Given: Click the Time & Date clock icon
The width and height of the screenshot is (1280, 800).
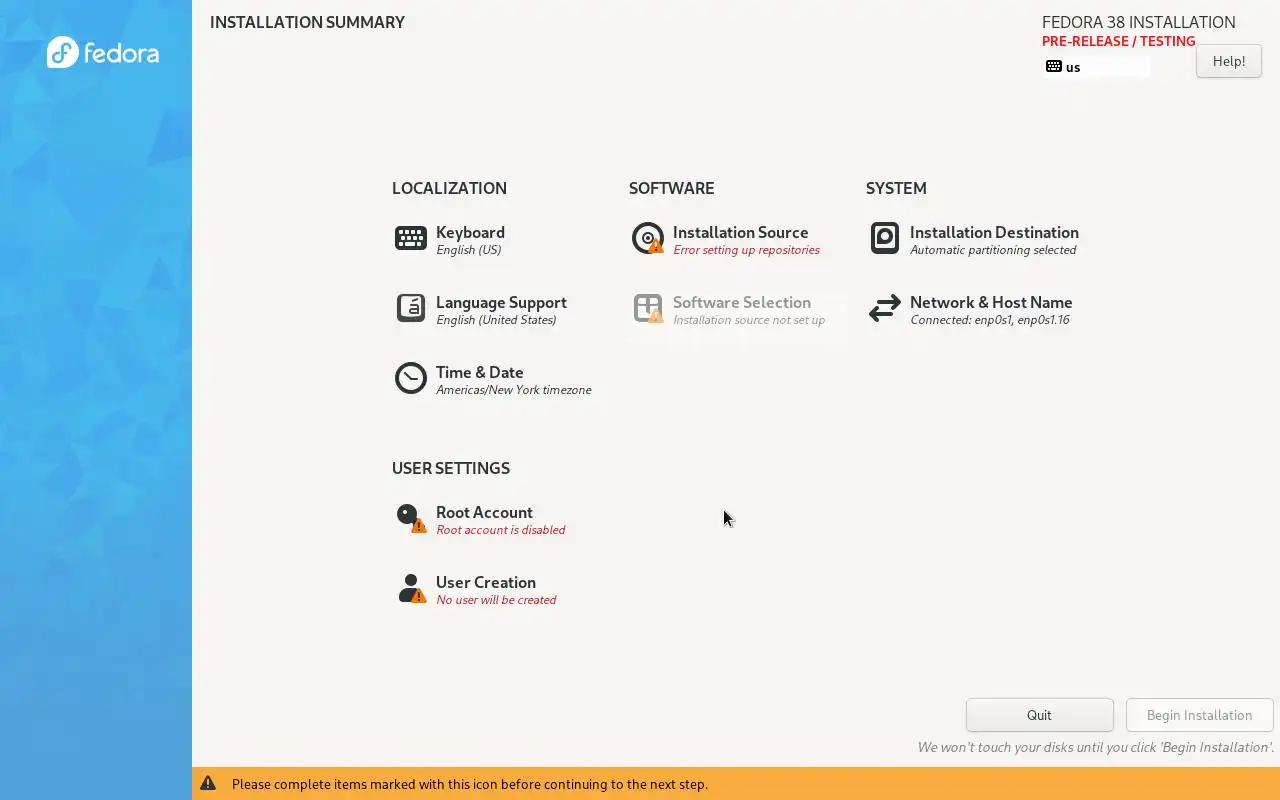Looking at the screenshot, I should [411, 378].
